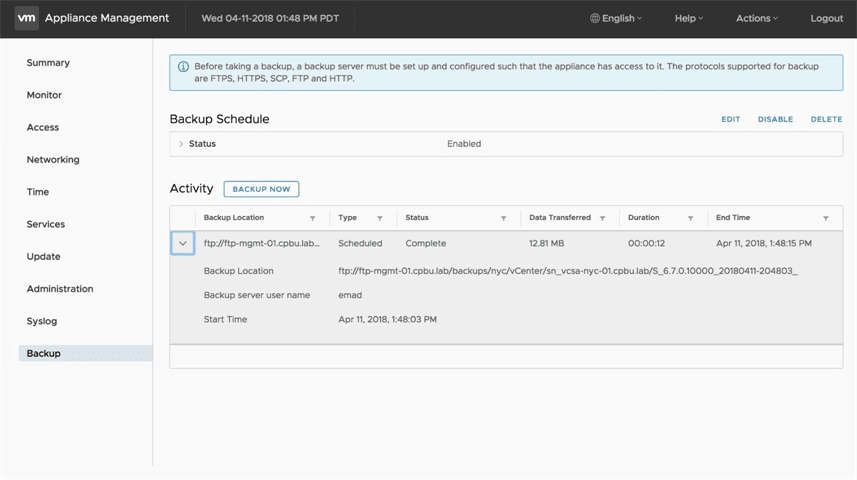Viewport: 857px width, 480px height.
Task: Filter the Backup Location column
Action: click(x=312, y=218)
